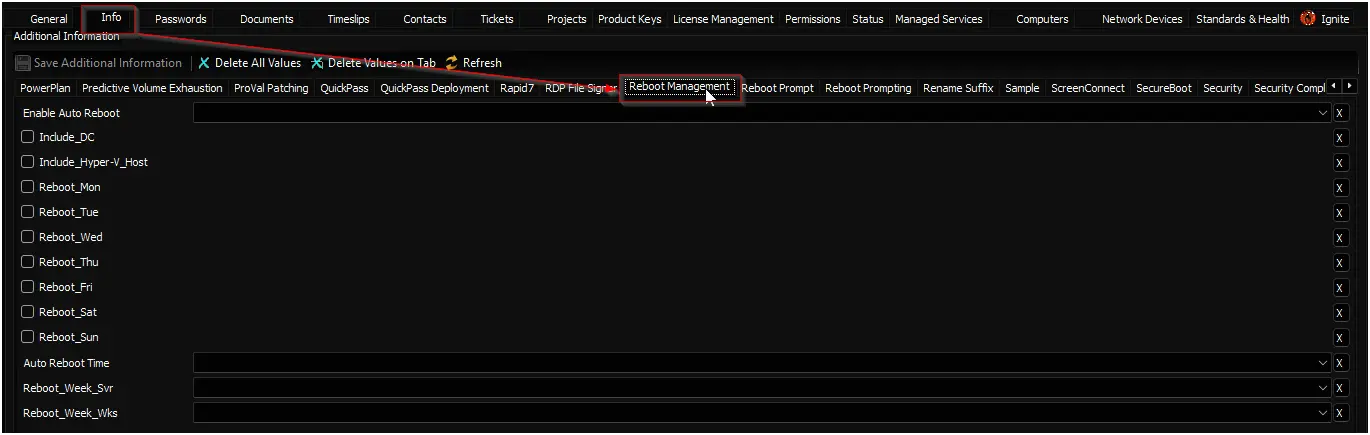Open the License Management tab
The width and height of the screenshot is (1370, 435).
point(723,19)
